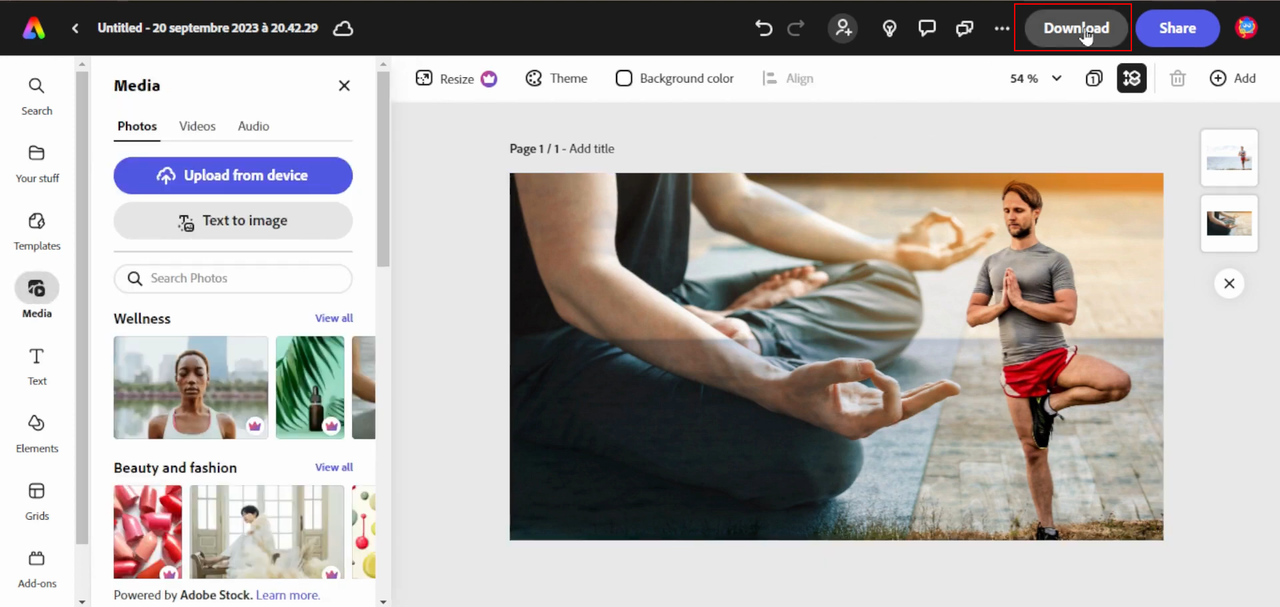Select the first layer thumbnail with standing man
Screen dimensions: 1280x607
coord(1229,158)
